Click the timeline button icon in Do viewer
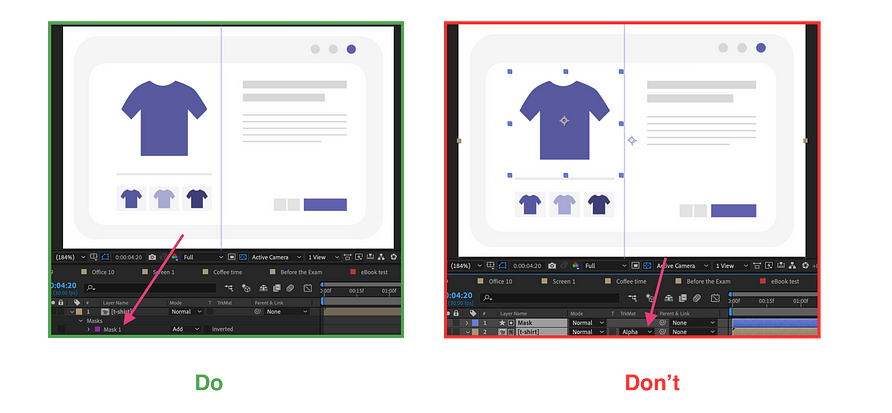Viewport: 892px width, 413px height. pyautogui.click(x=370, y=257)
